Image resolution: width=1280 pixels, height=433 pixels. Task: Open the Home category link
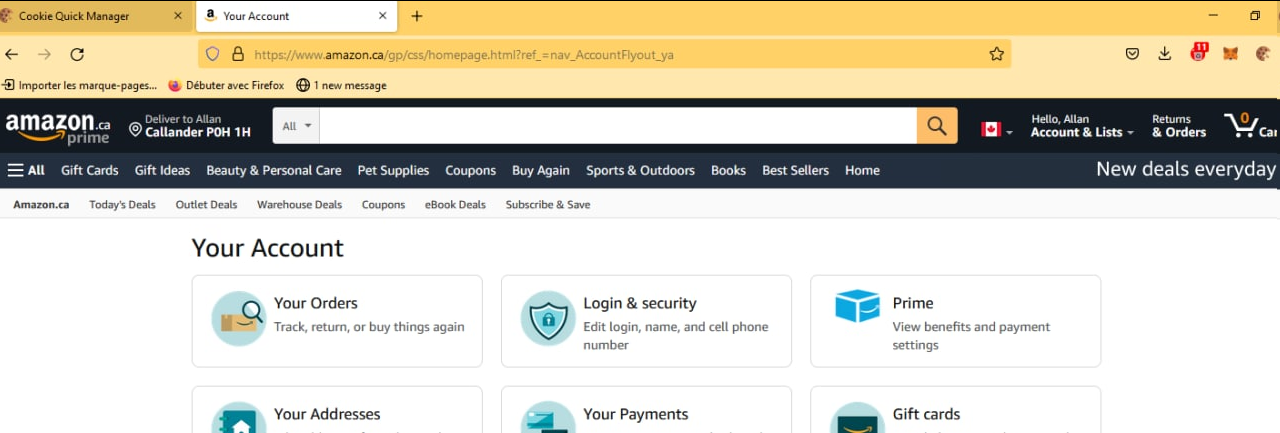(862, 170)
